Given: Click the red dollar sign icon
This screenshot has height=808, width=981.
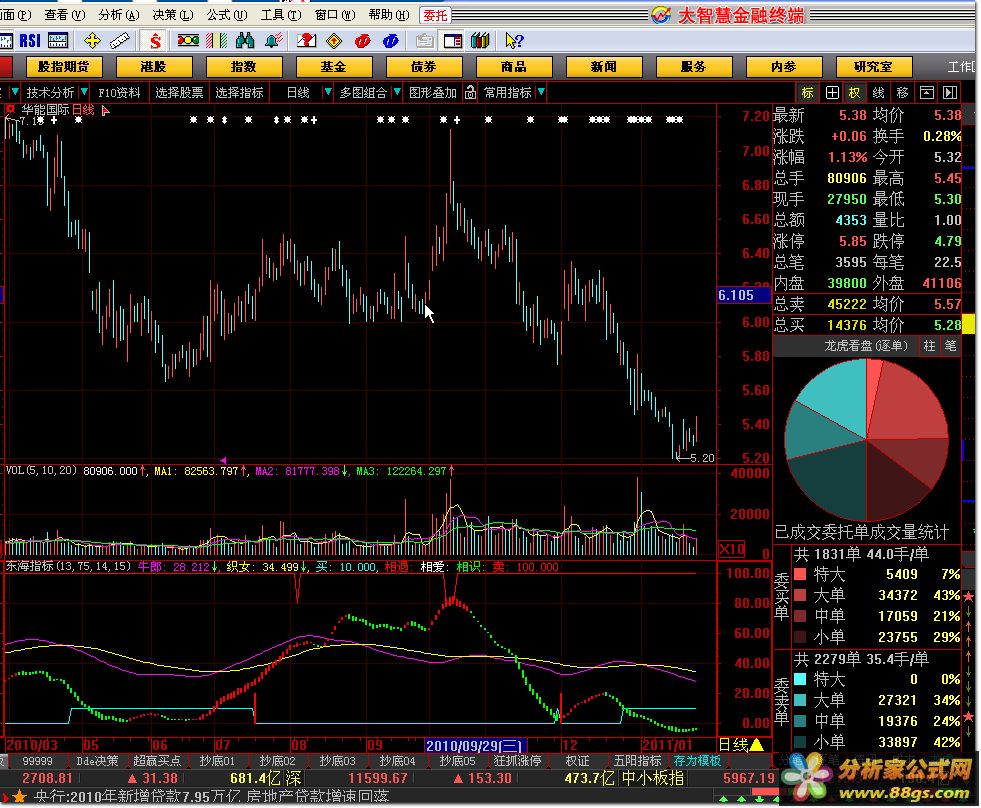Looking at the screenshot, I should pyautogui.click(x=155, y=41).
